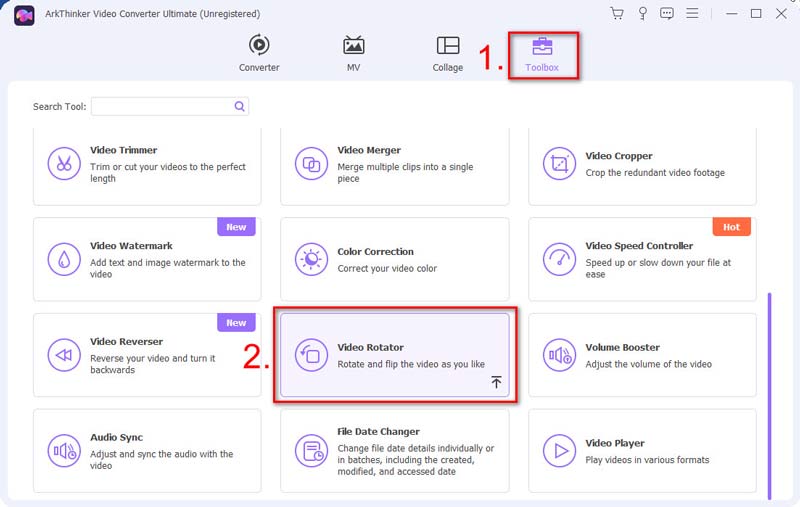800x507 pixels.
Task: Click the Video Merger icon
Action: pyautogui.click(x=311, y=164)
